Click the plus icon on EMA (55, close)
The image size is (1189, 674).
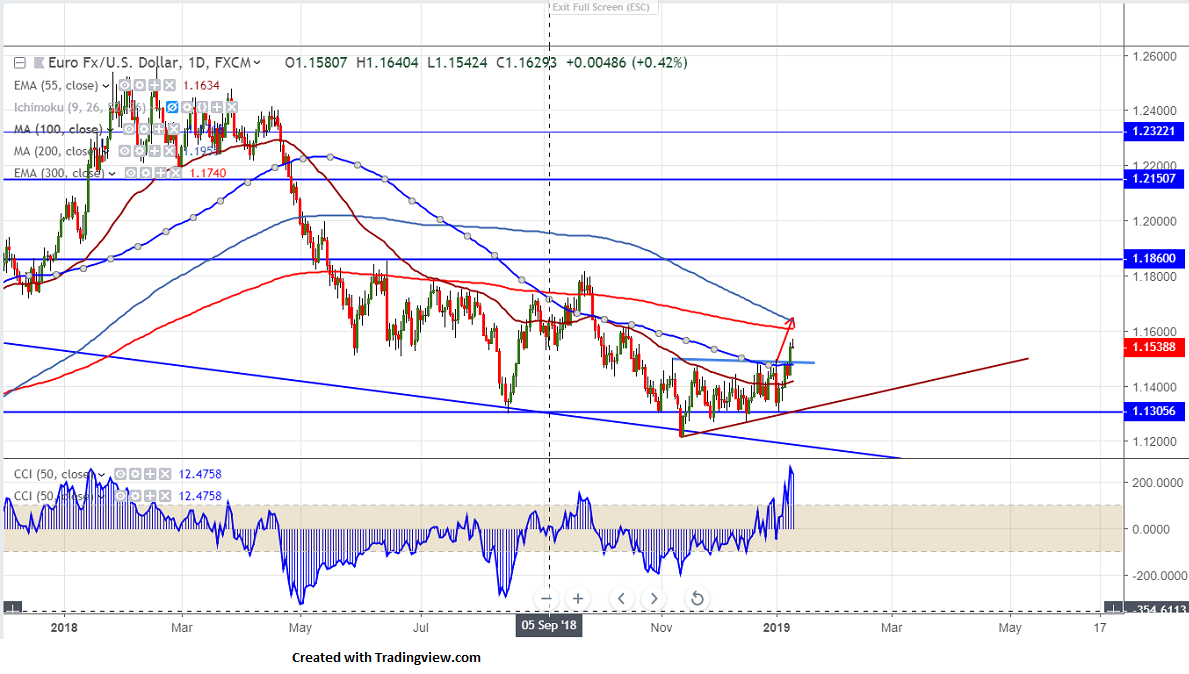click(155, 85)
